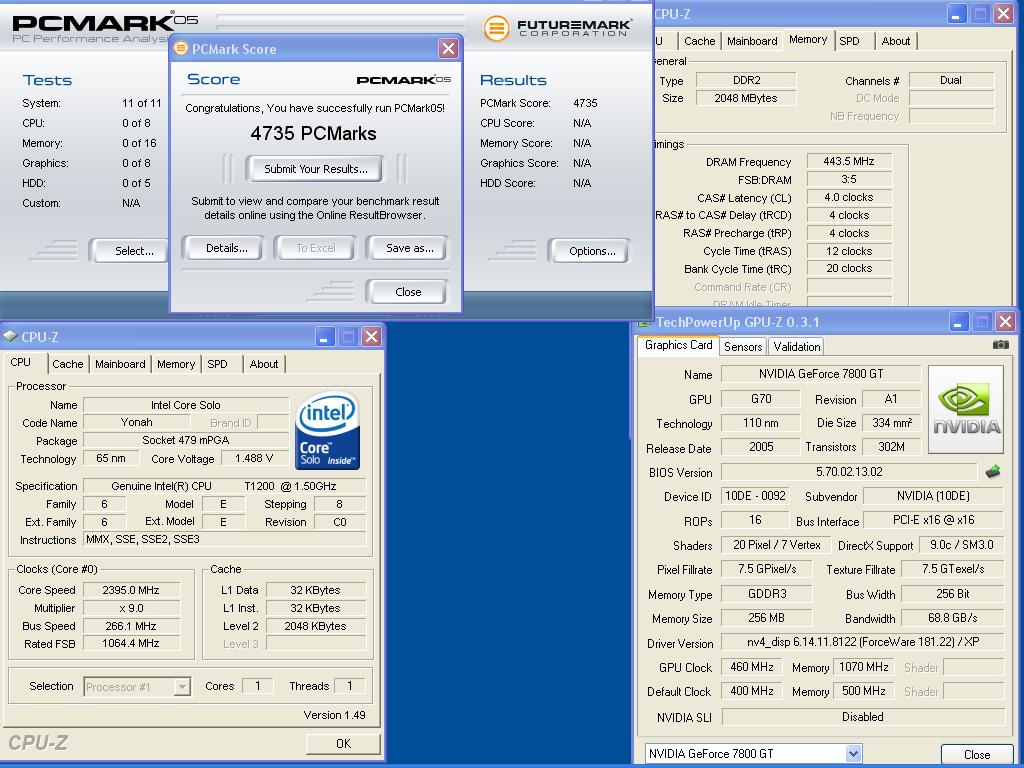Image resolution: width=1024 pixels, height=768 pixels.
Task: Open About tab in top-right CPU-Z window
Action: pos(896,41)
